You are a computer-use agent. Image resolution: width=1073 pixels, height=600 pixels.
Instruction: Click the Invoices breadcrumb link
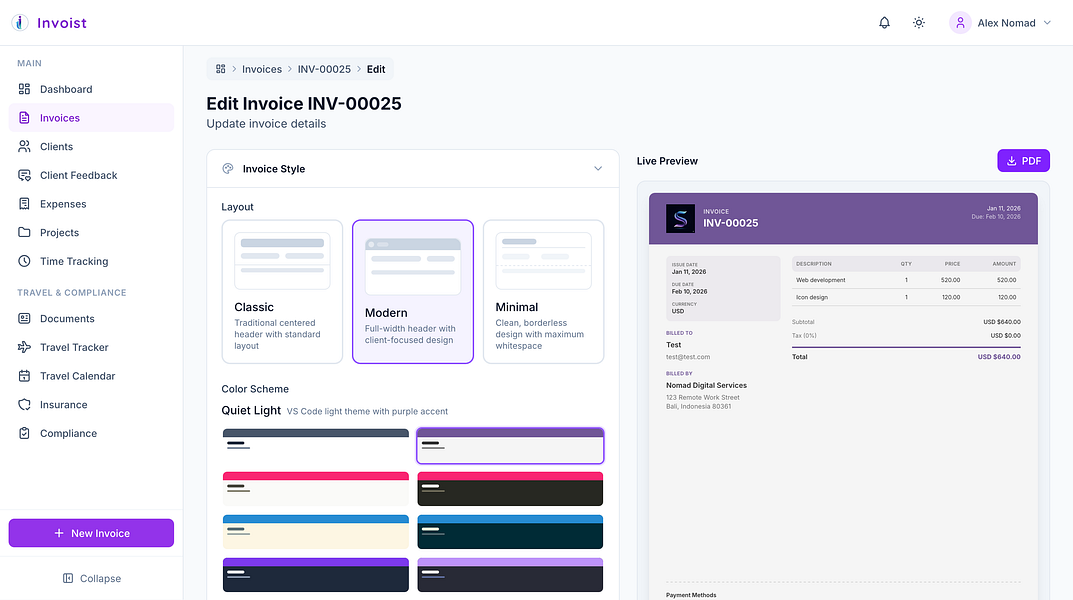262,69
